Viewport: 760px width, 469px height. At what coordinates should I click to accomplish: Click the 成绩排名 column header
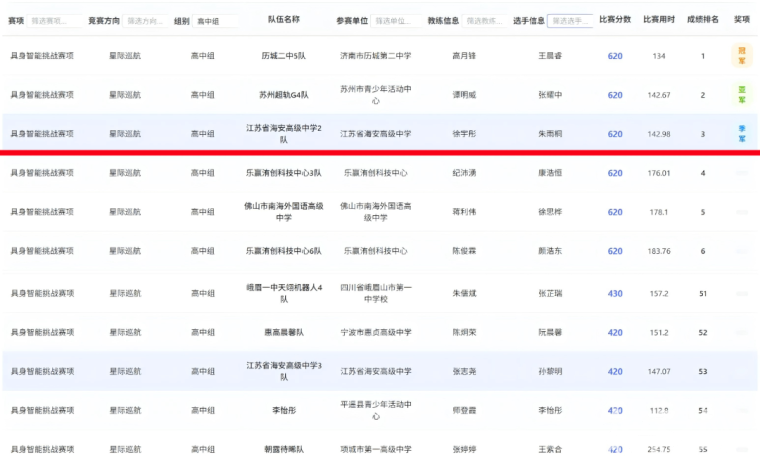coord(703,19)
